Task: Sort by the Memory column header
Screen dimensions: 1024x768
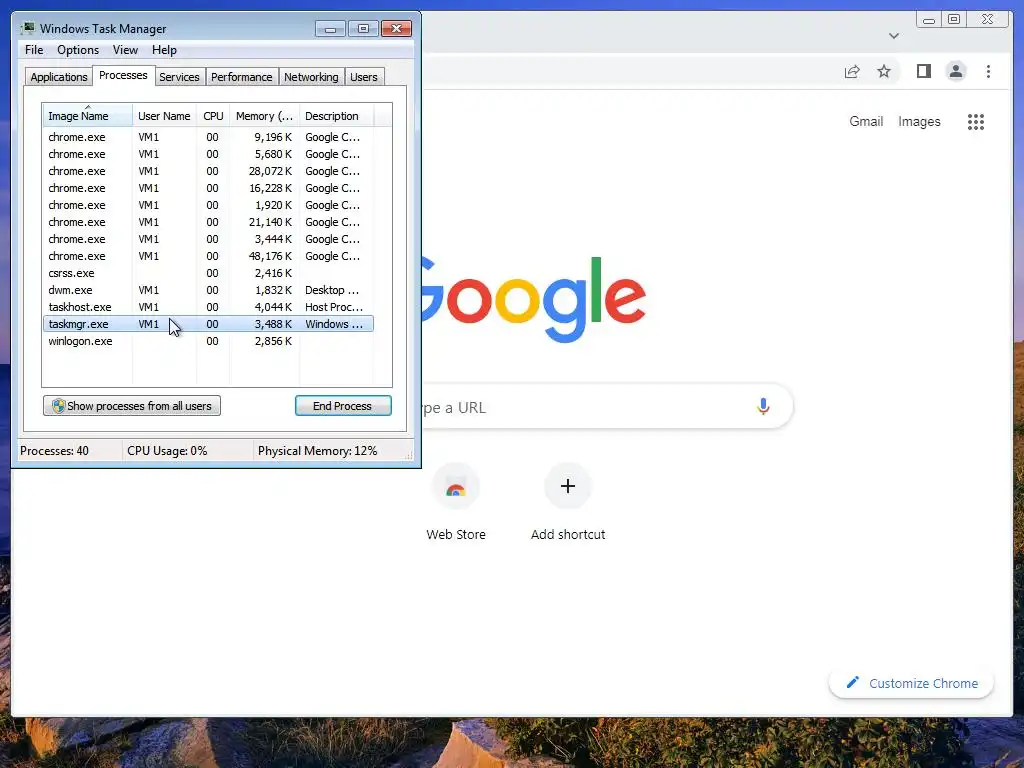Action: pos(264,116)
